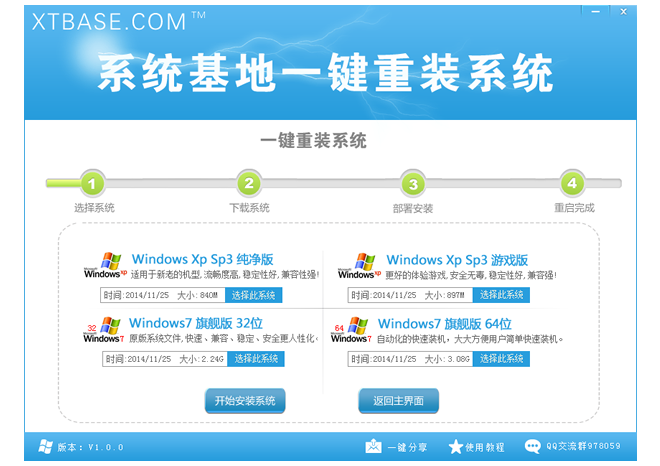Click the Windows flag icon beside version

44,446
